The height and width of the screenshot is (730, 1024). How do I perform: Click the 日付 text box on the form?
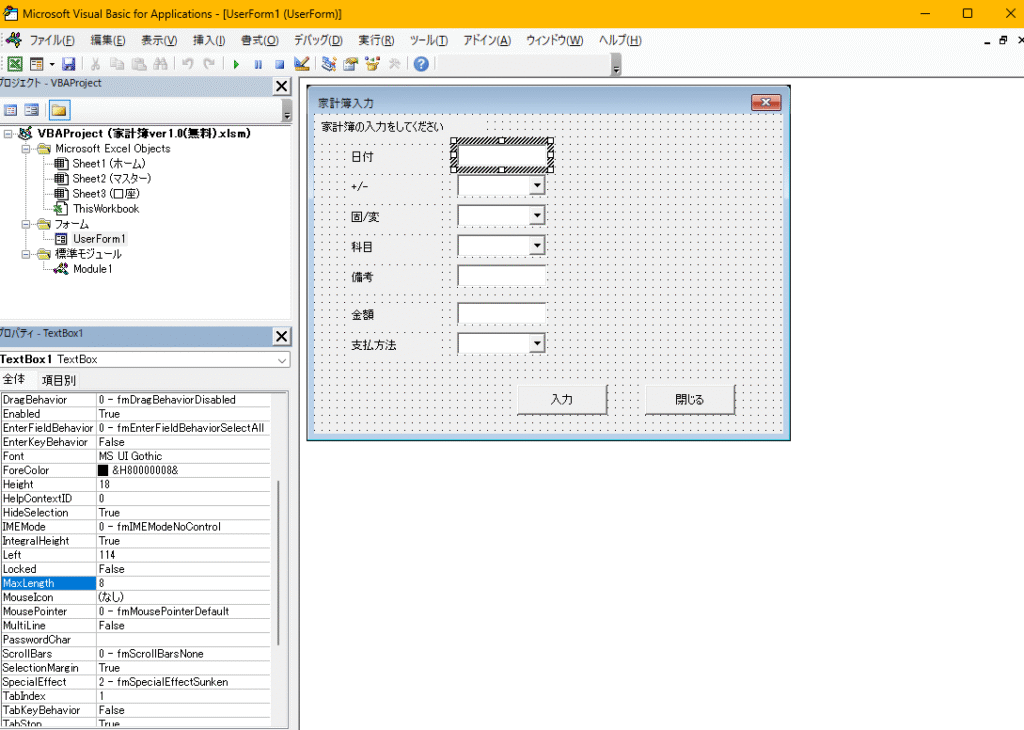502,155
